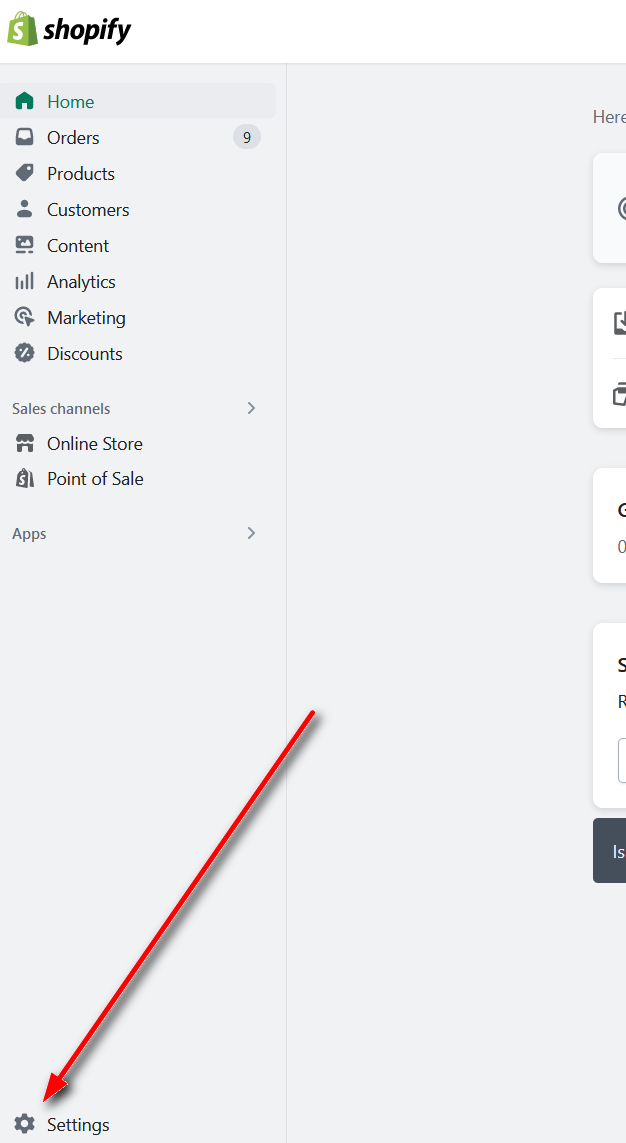This screenshot has width=626, height=1143.
Task: Open the Customers person icon
Action: point(25,209)
